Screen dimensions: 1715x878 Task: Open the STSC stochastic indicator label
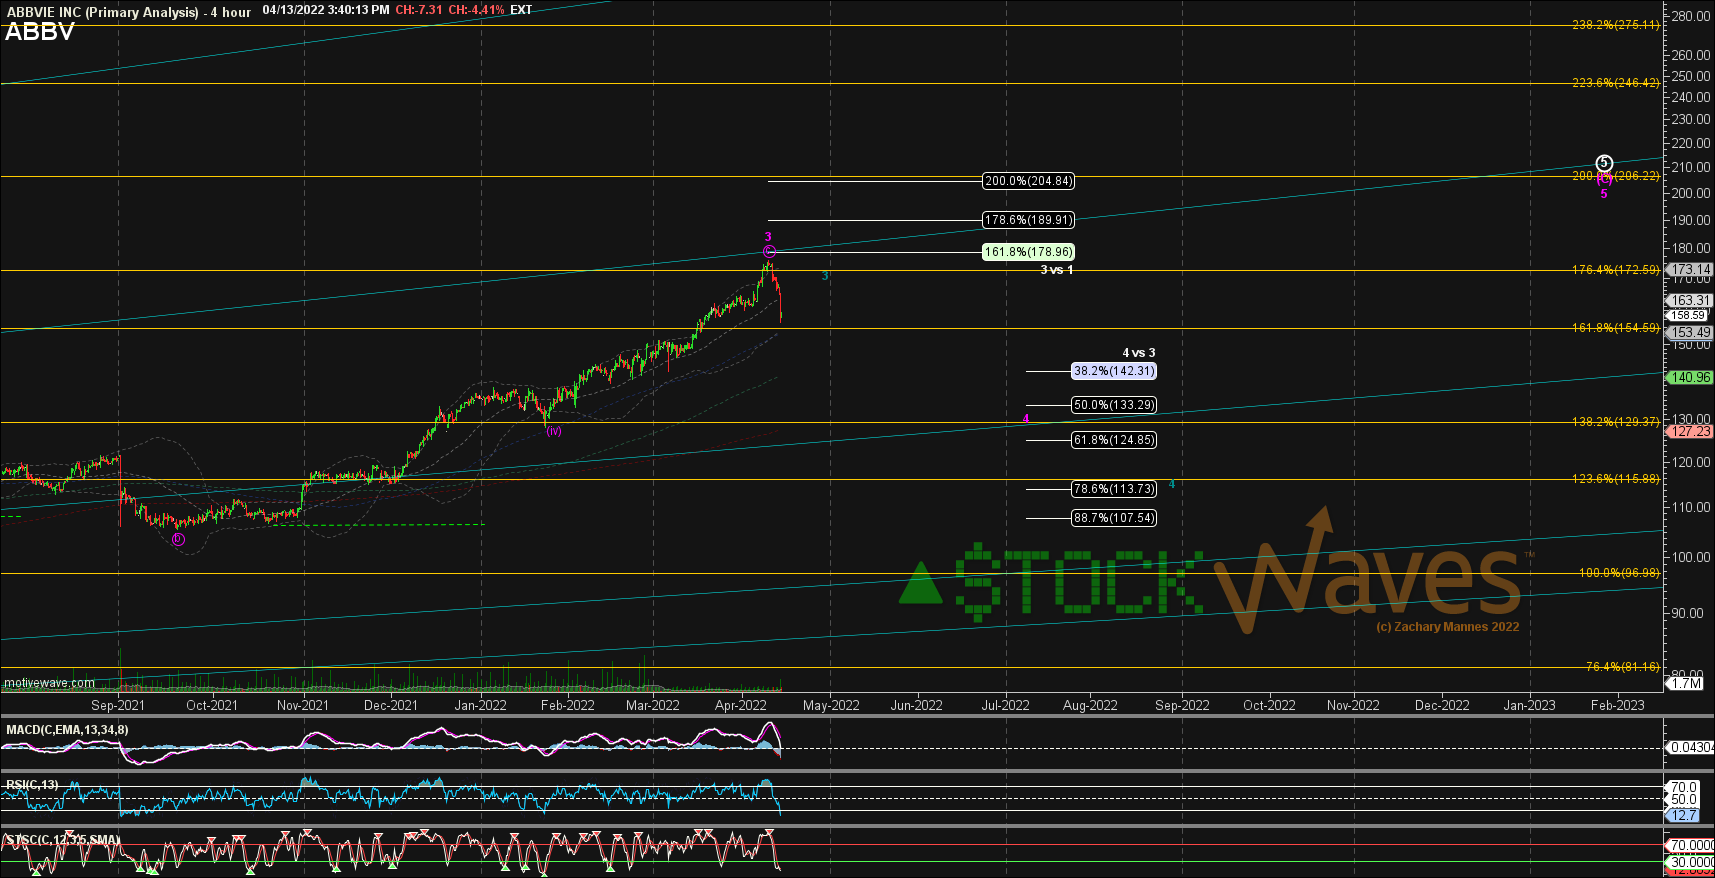tap(62, 840)
